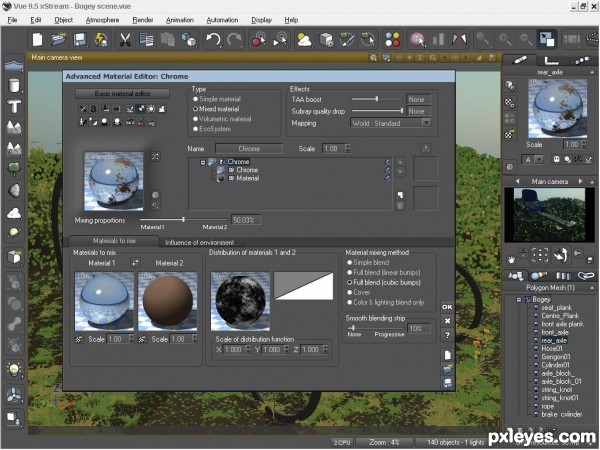Add a ventilator with the fan icon
Viewport: 600px width, 450px height.
click(x=15, y=395)
